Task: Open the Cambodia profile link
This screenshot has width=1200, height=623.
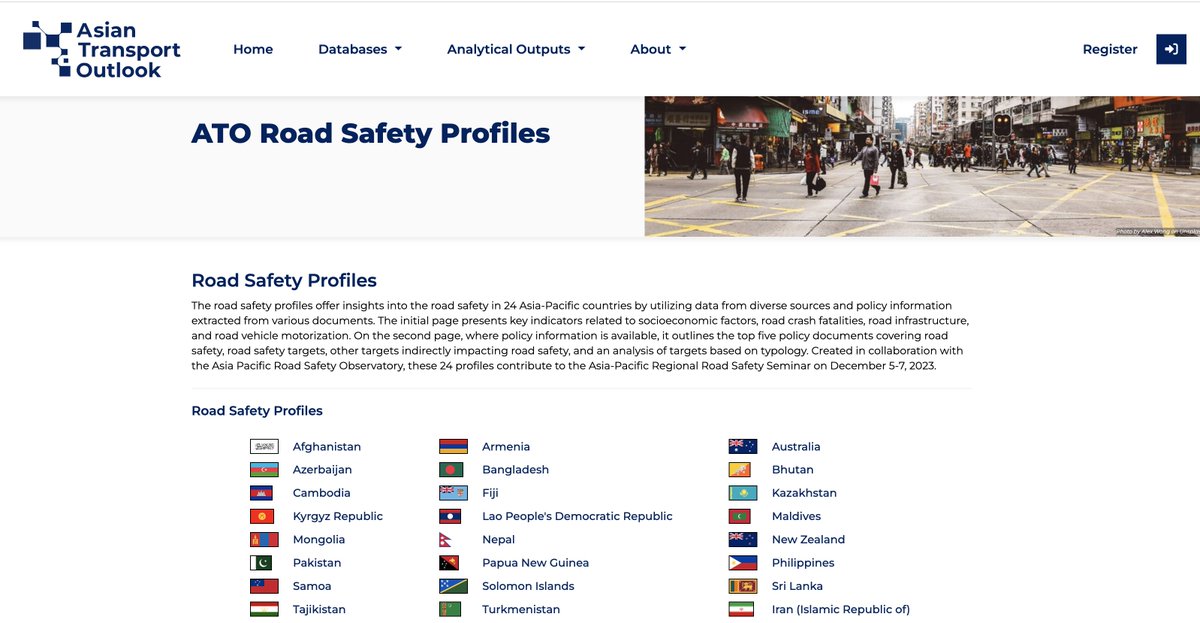Action: point(322,493)
